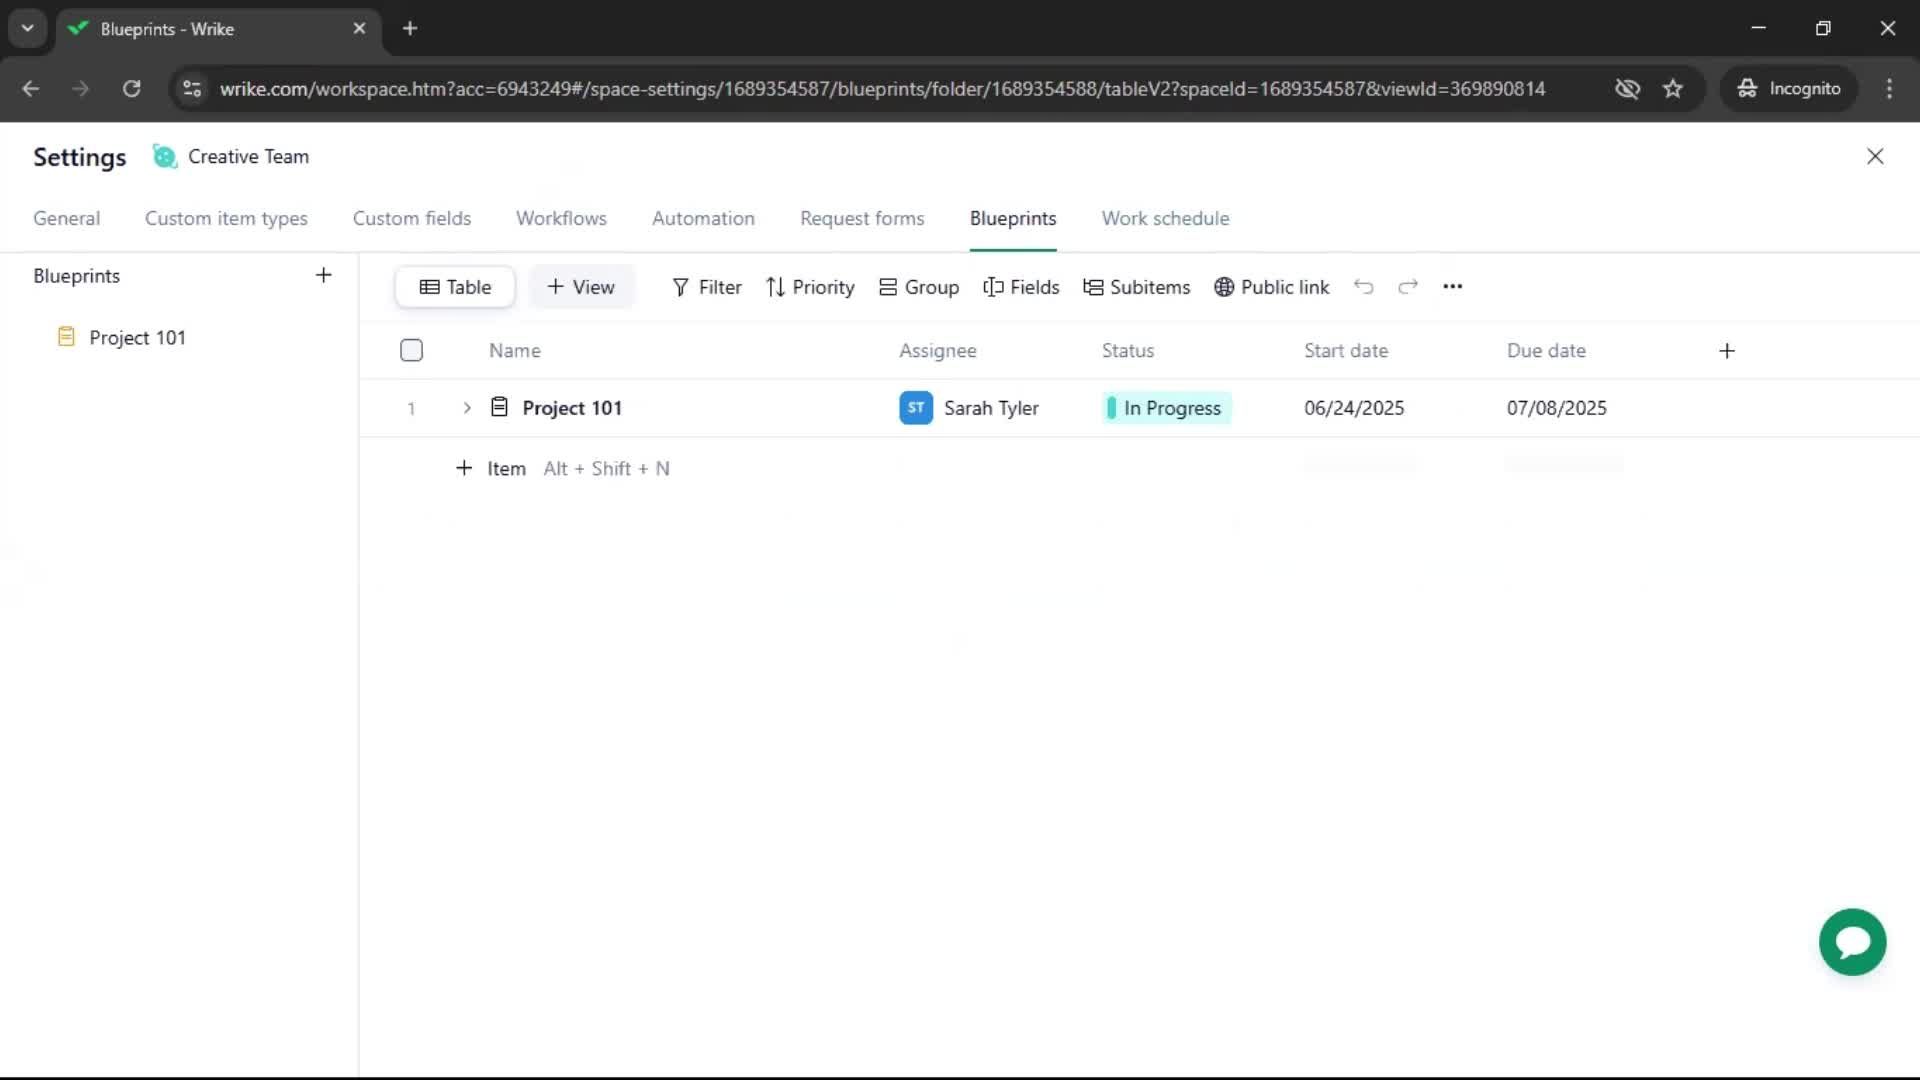Open the more options ellipsis menu
The height and width of the screenshot is (1080, 1920).
click(x=1453, y=287)
